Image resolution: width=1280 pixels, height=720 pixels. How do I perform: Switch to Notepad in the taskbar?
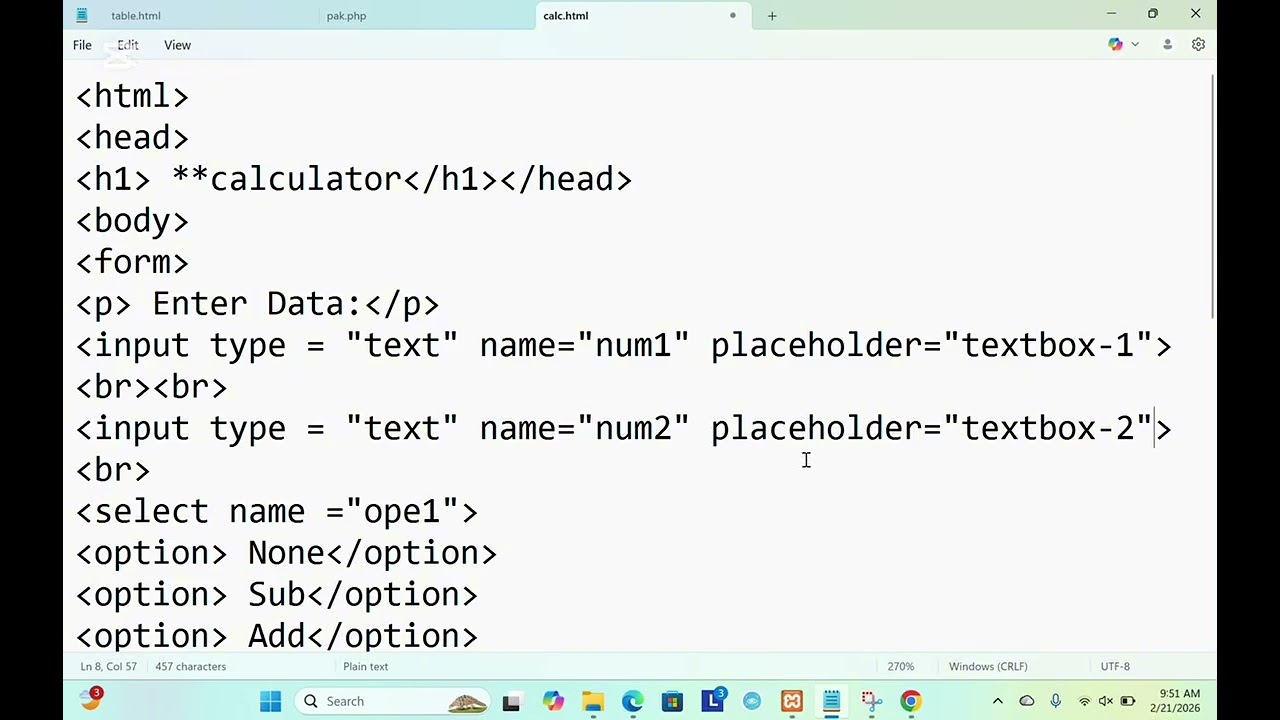click(x=832, y=702)
